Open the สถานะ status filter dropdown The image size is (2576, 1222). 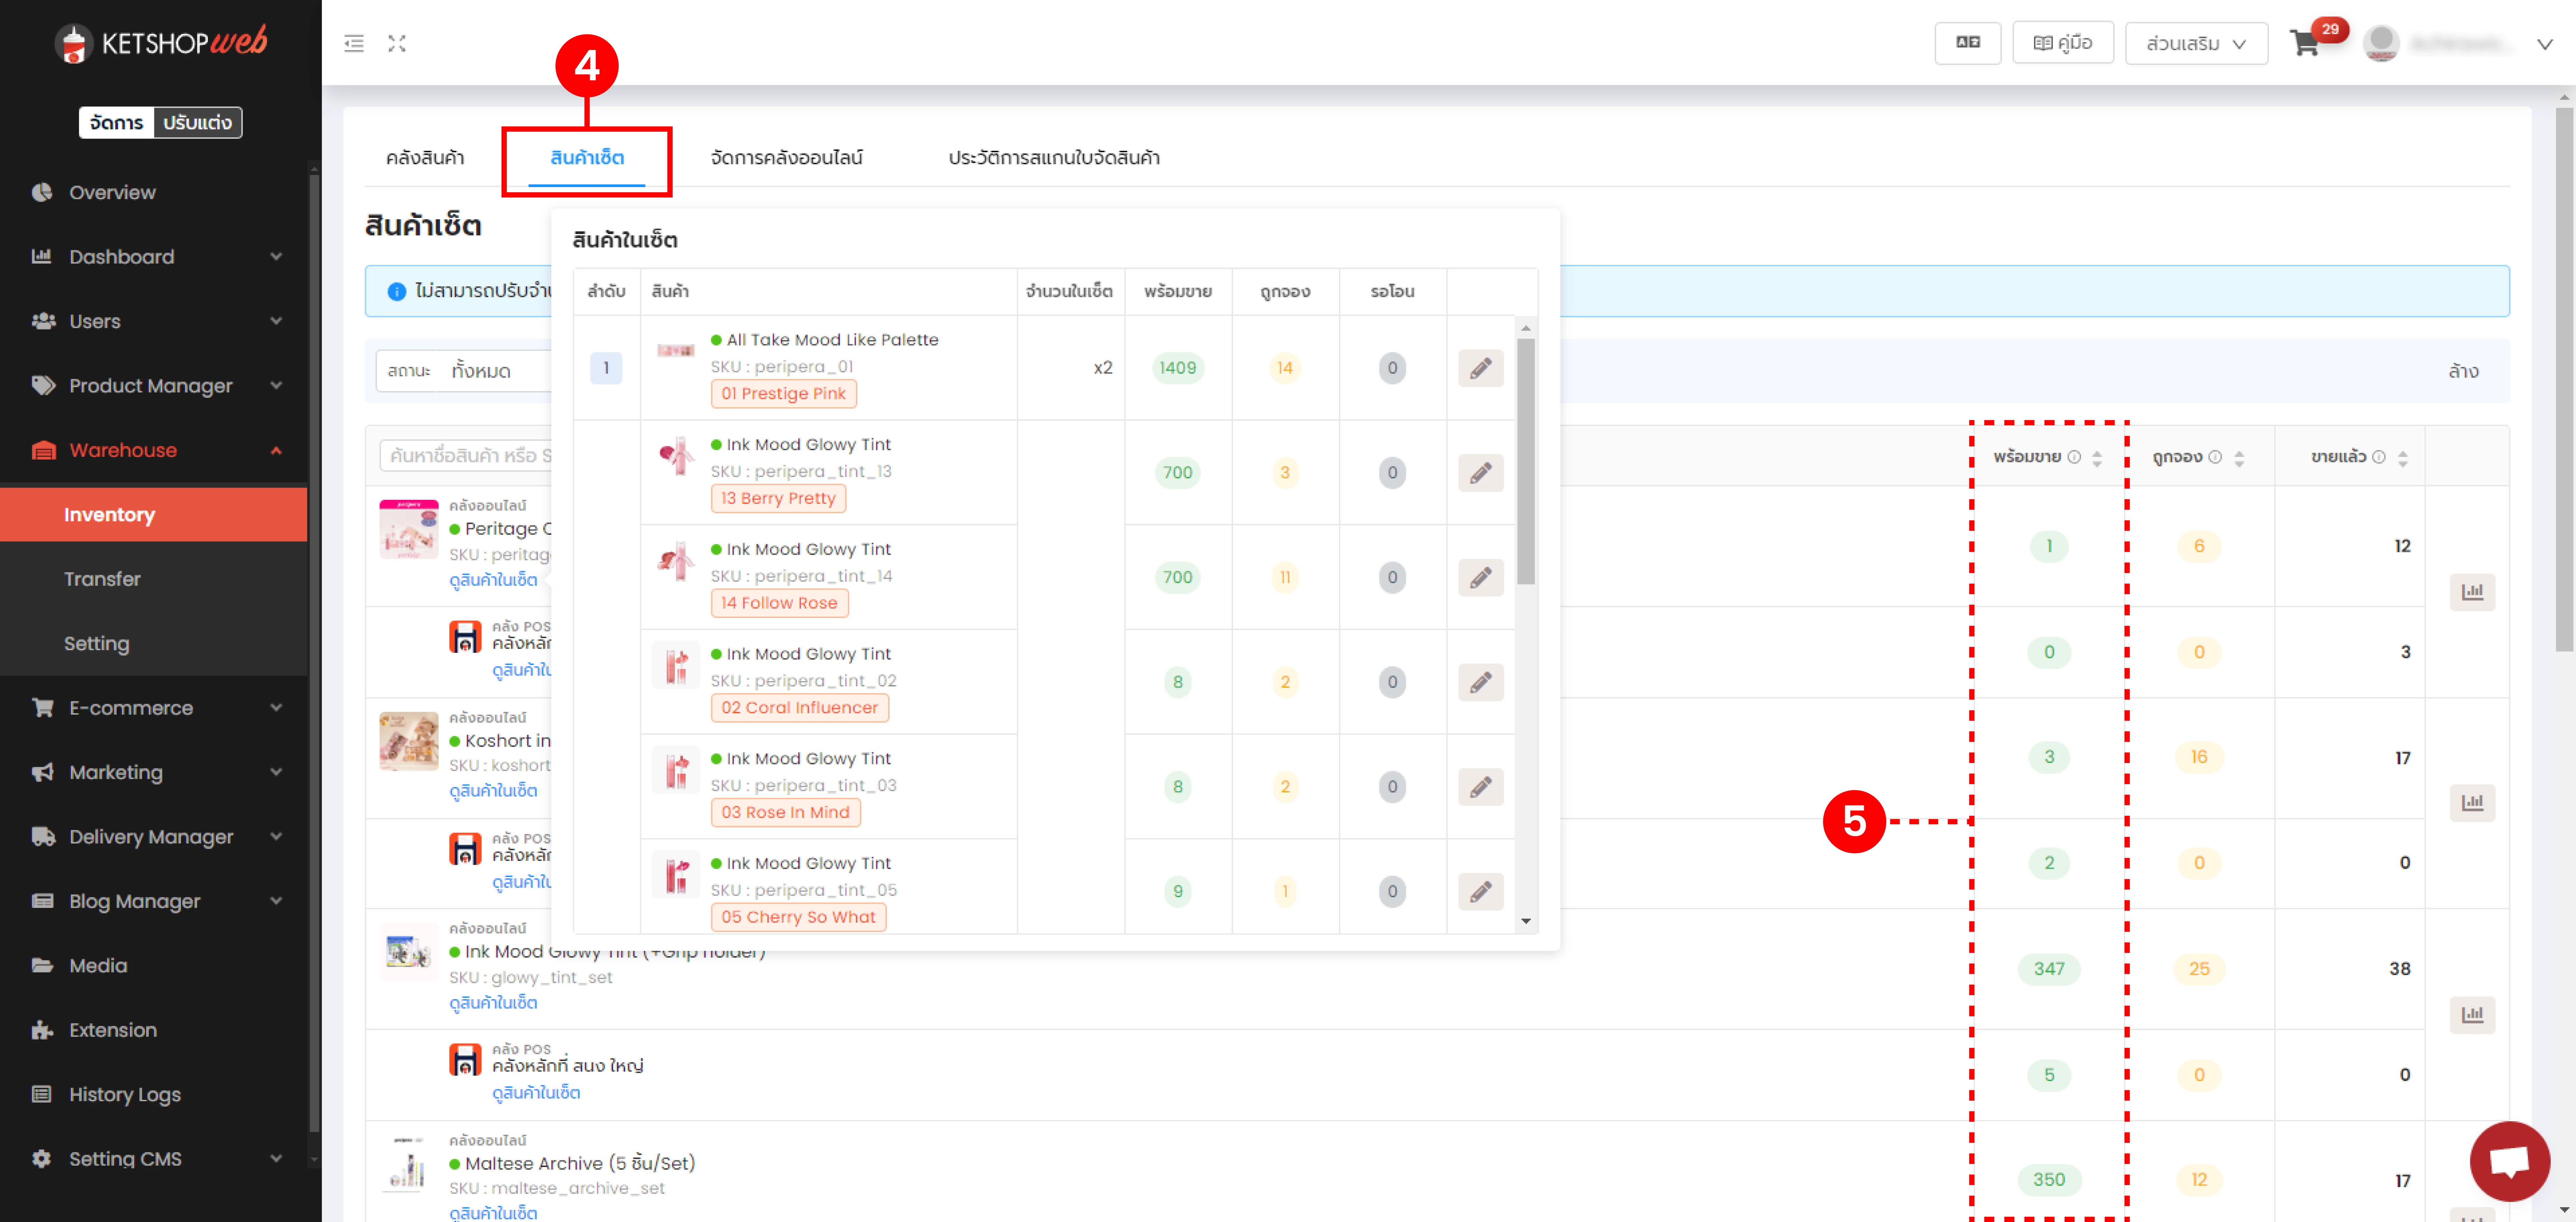(464, 371)
